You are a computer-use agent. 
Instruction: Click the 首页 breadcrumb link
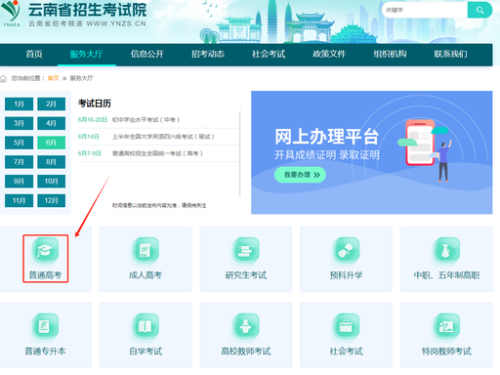[53, 78]
